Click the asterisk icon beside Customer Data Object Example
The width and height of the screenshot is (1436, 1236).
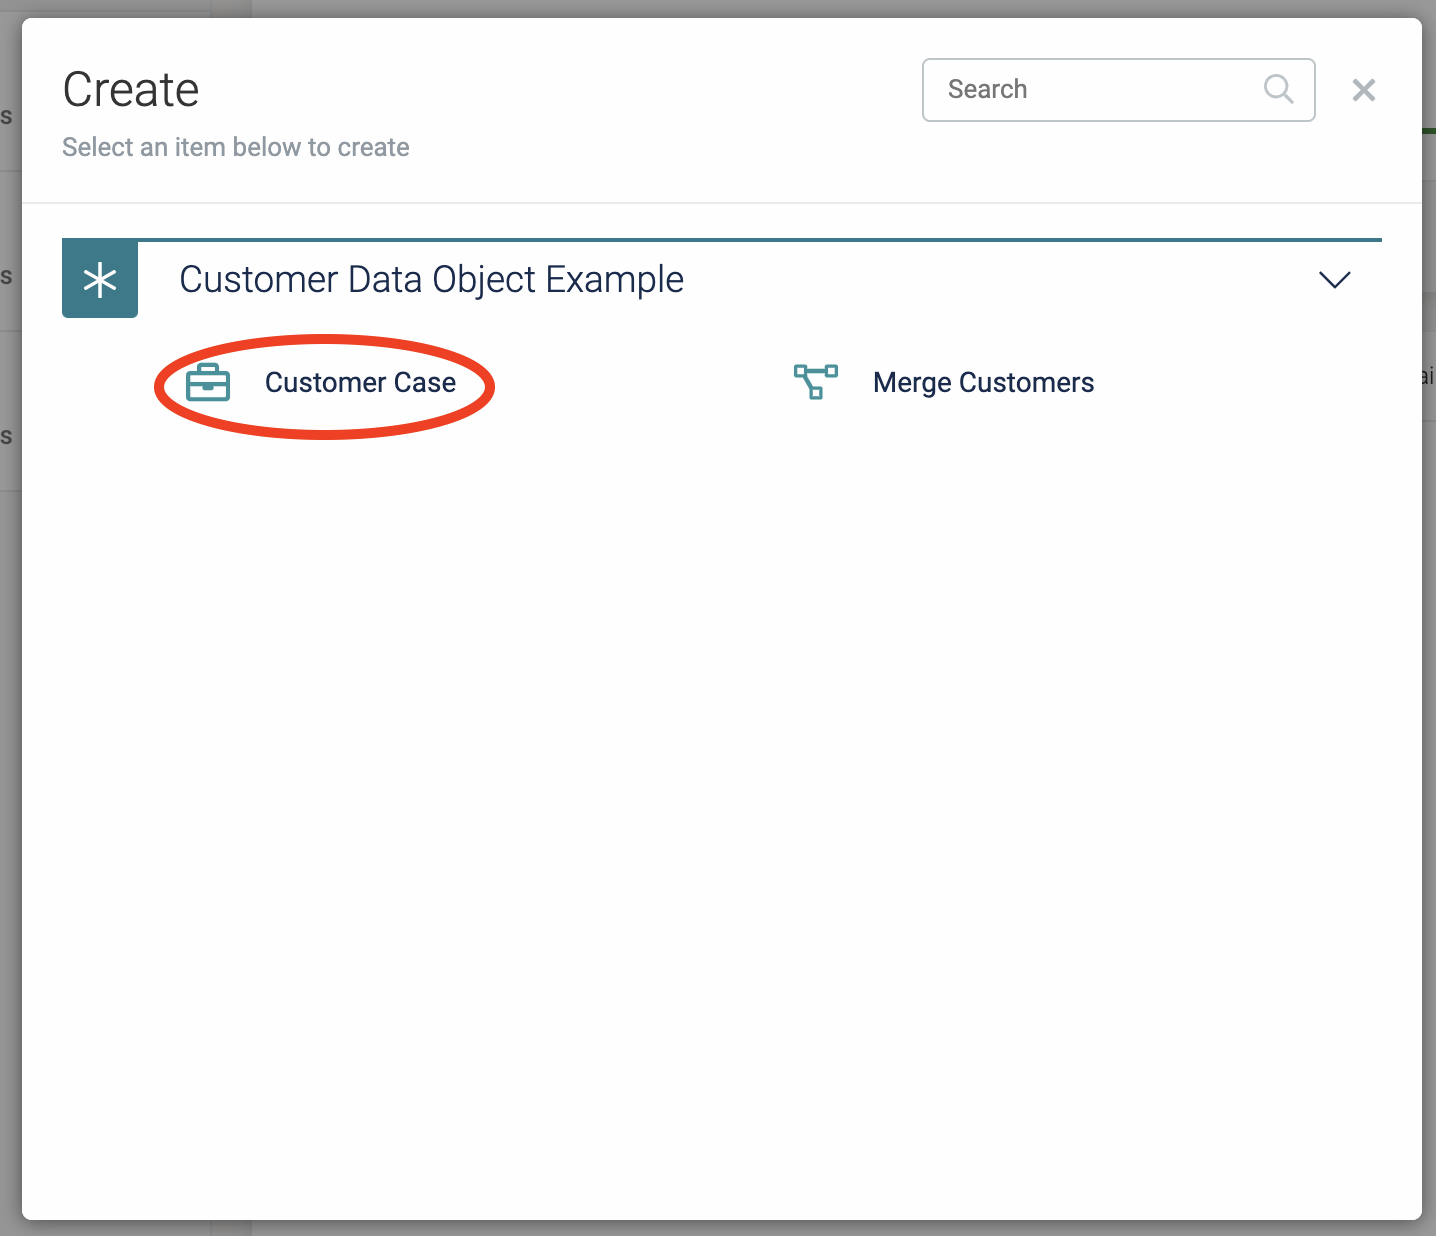coord(100,279)
